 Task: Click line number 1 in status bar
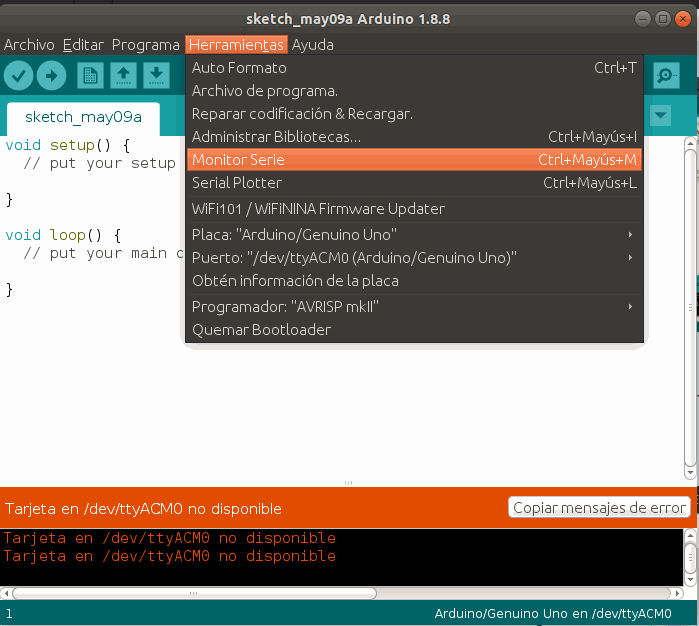click(x=9, y=614)
